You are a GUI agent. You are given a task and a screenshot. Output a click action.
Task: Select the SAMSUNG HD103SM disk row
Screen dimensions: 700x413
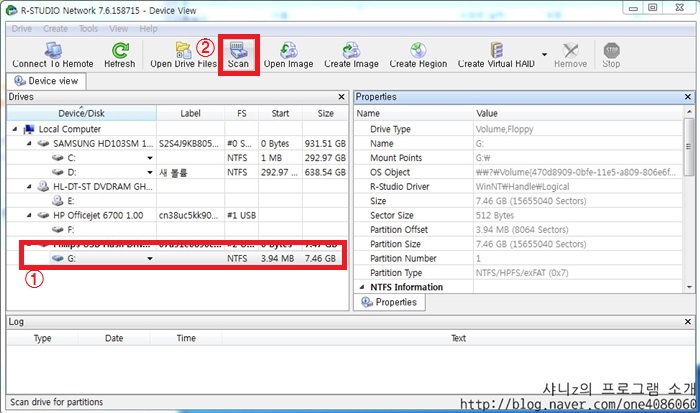tap(177, 143)
